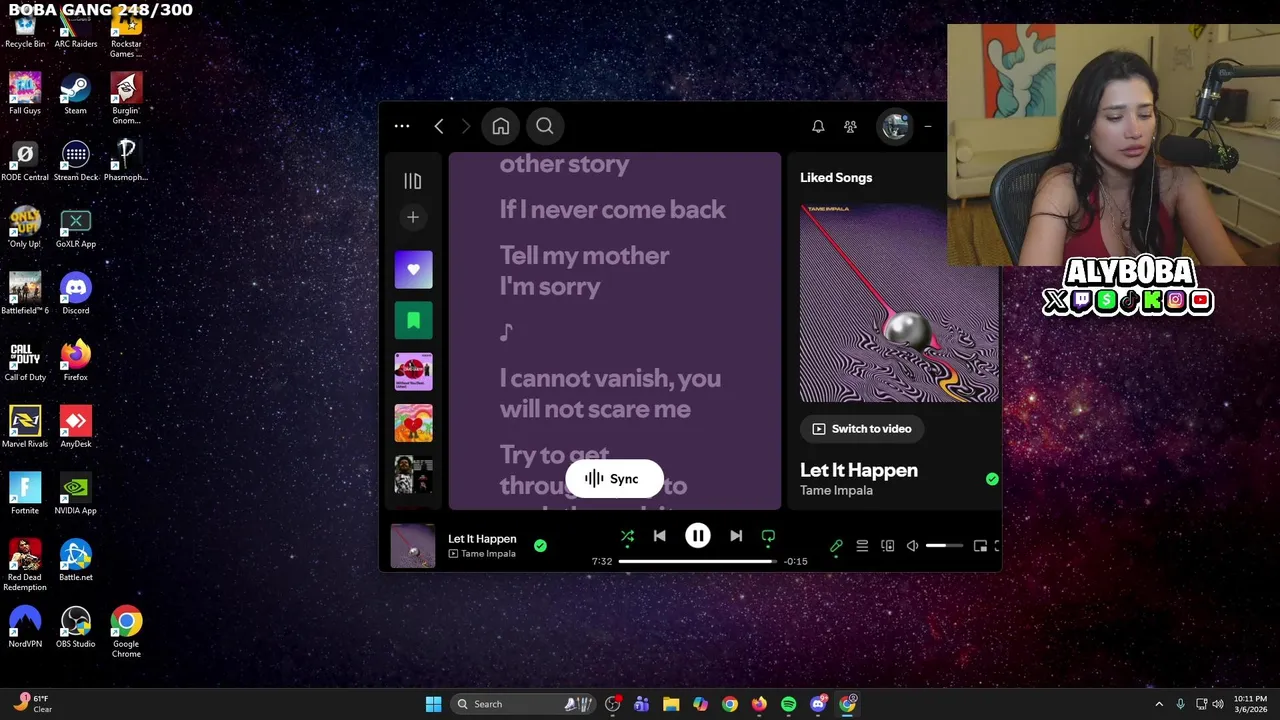
Task: Open Liked Songs header in Now Playing panel
Action: click(836, 178)
